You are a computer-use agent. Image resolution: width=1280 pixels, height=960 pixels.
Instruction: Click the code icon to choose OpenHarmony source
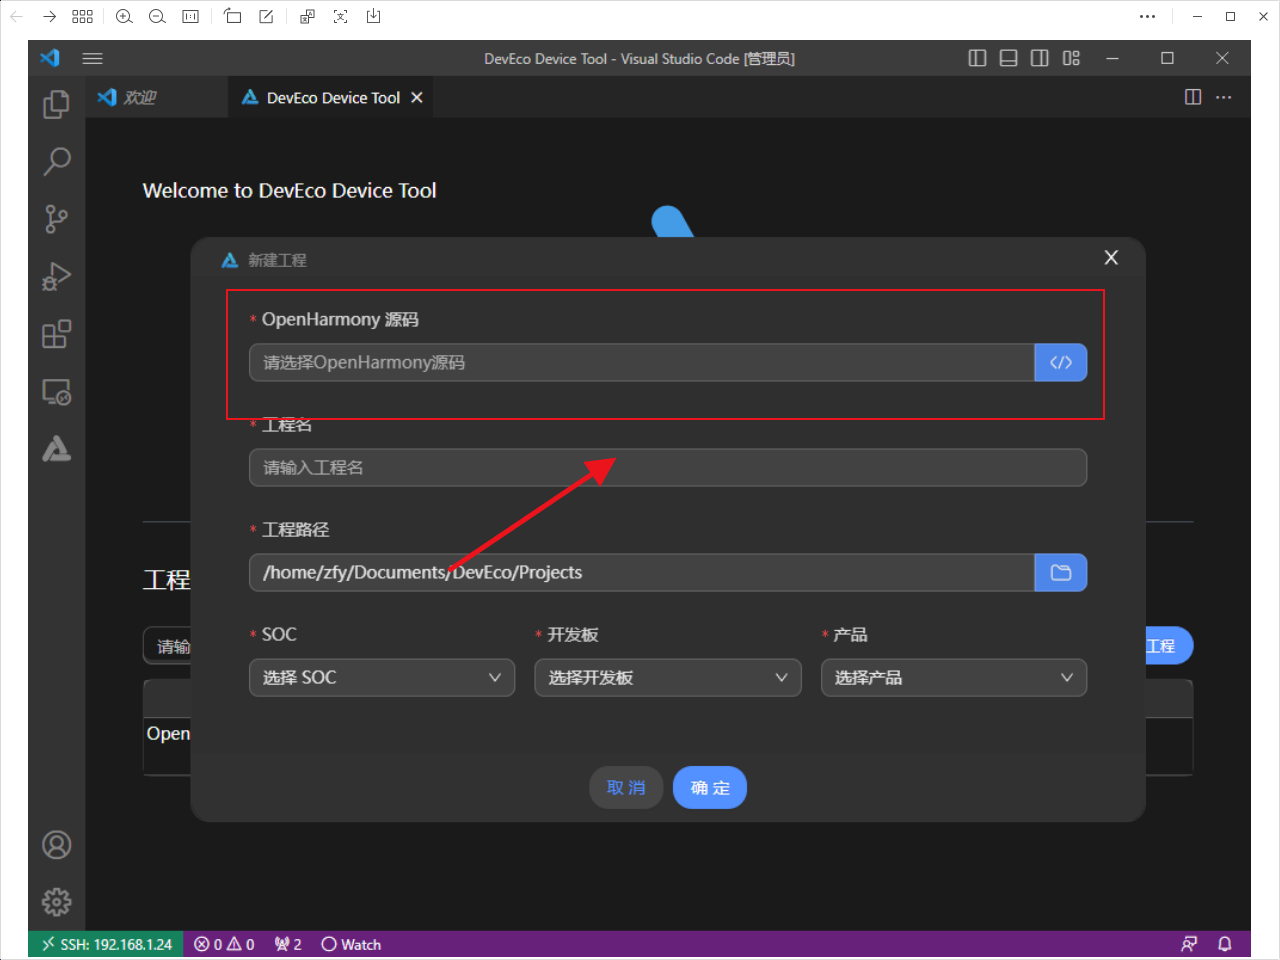coord(1061,362)
